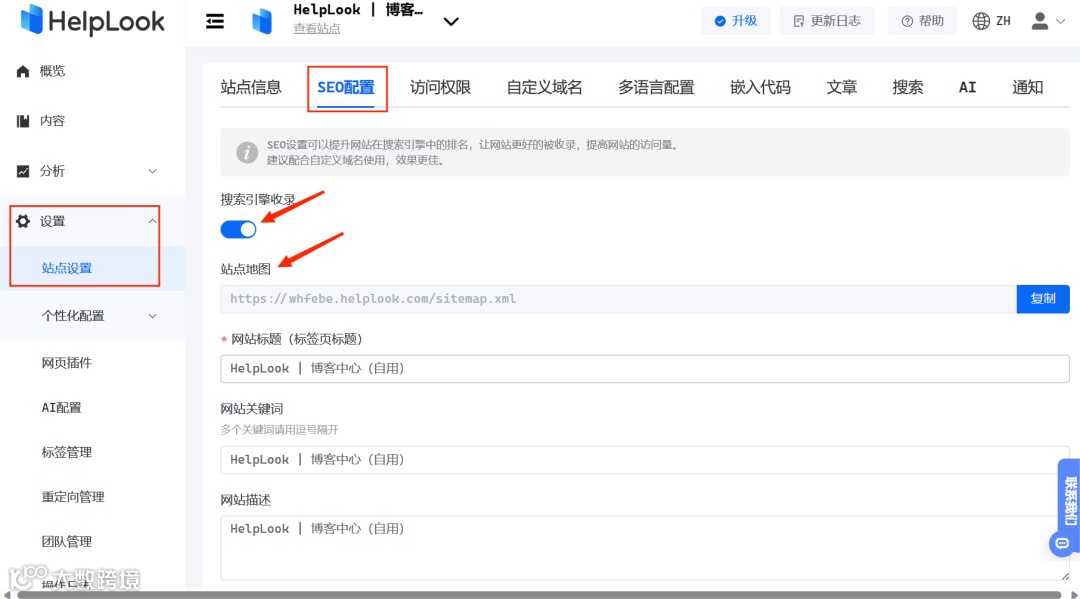
Task: Switch to the AI tab
Action: point(967,87)
